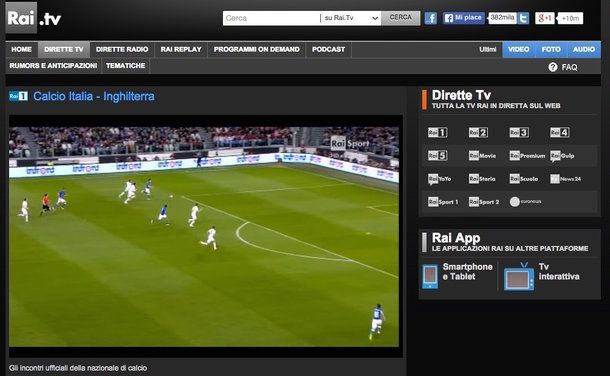Viewport: 610px width, 376px height.
Task: Open the Tv Interattiva app icon
Action: coord(519,277)
